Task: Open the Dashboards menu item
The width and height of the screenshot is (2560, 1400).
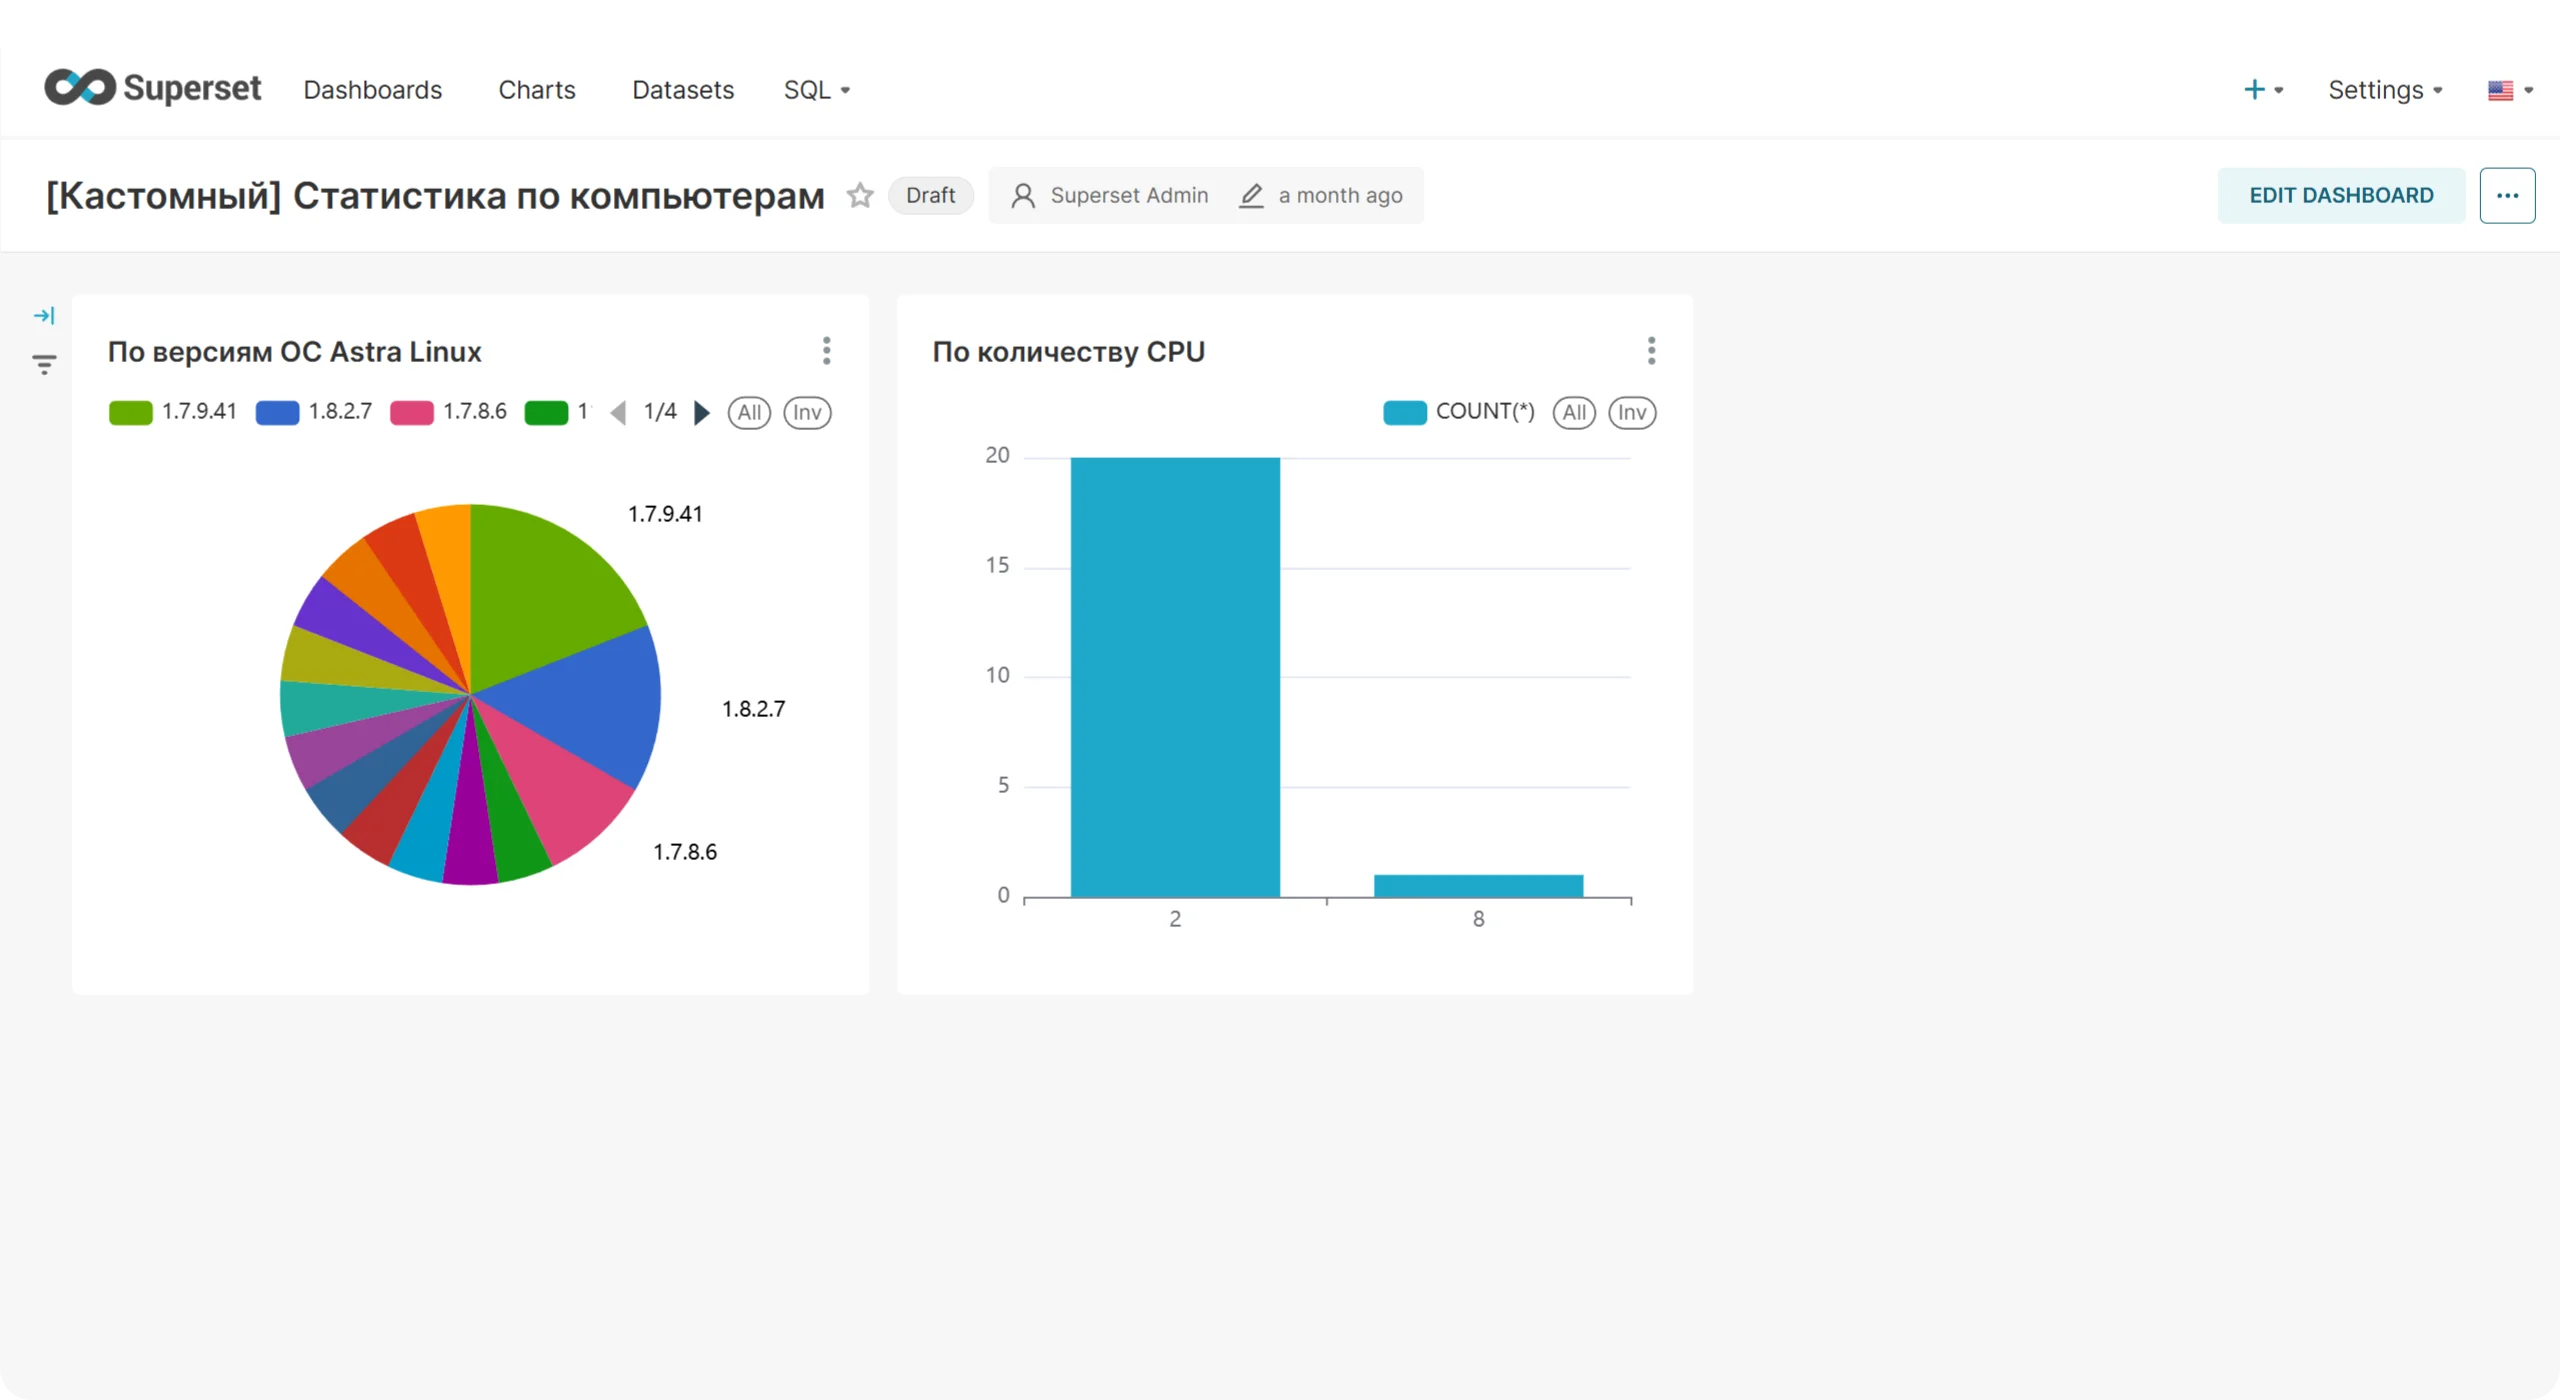Action: 373,90
